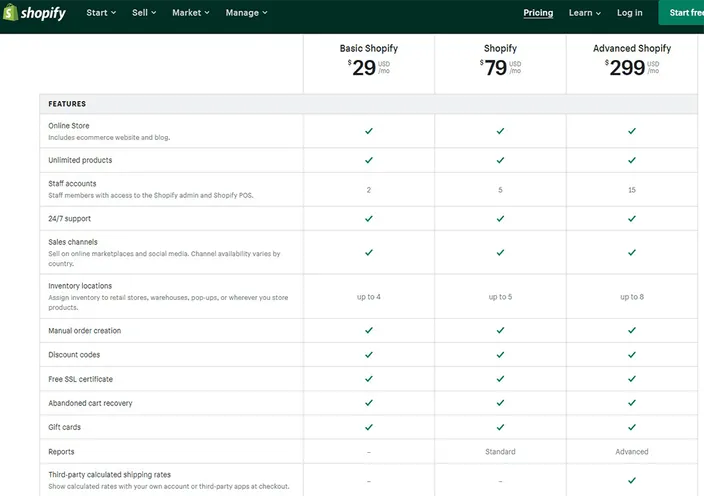Click the 'Abandoned cart recovery' feature label
Viewport: 704px width, 496px height.
[90, 403]
